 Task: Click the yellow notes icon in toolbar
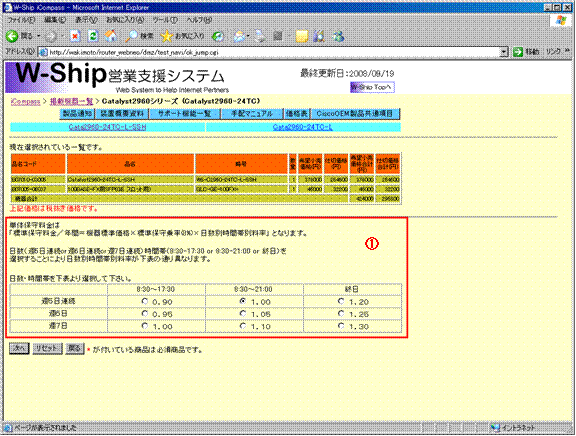tap(302, 36)
